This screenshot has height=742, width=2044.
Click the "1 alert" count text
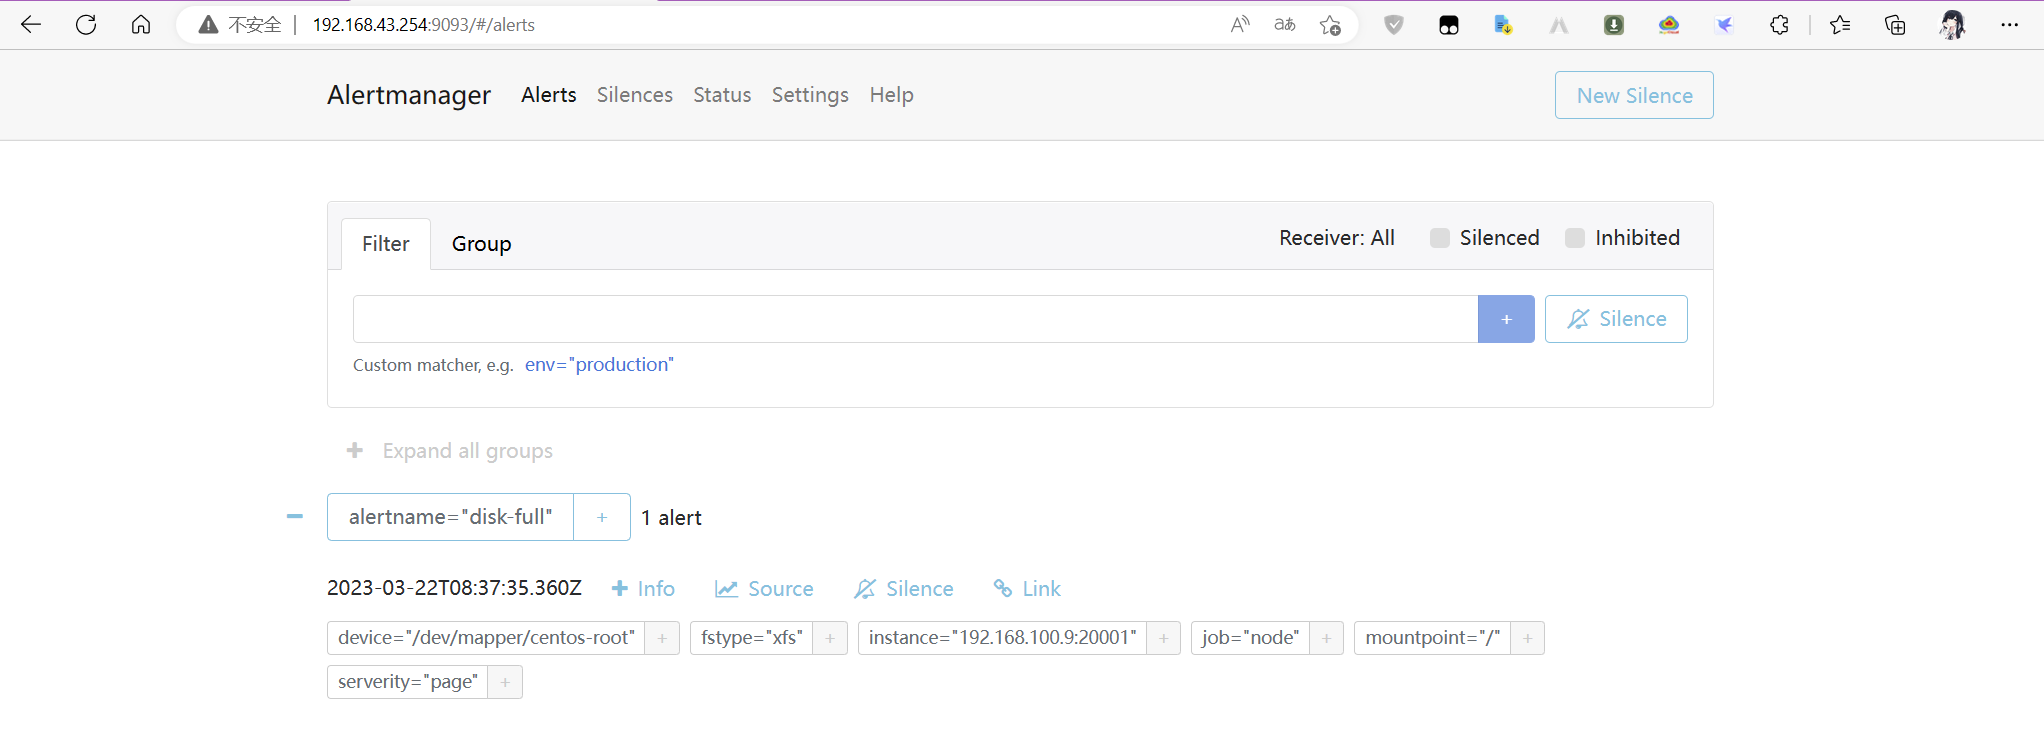click(x=671, y=518)
